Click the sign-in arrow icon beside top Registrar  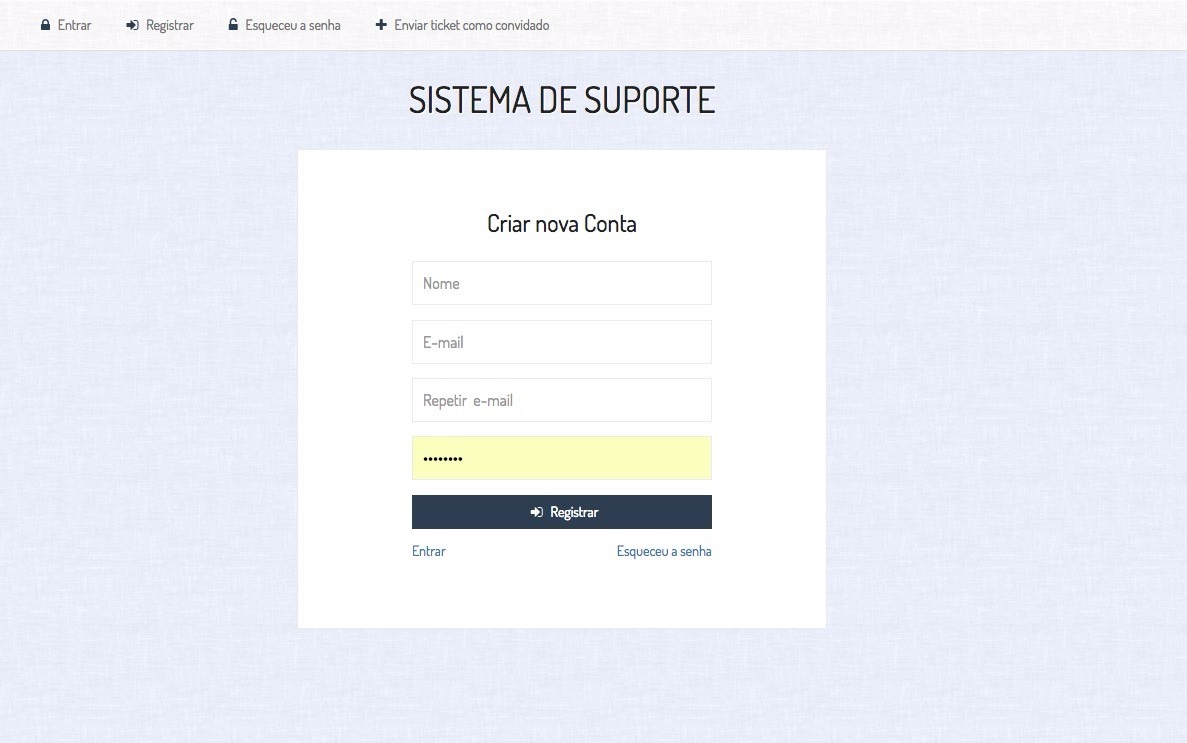pyautogui.click(x=132, y=25)
